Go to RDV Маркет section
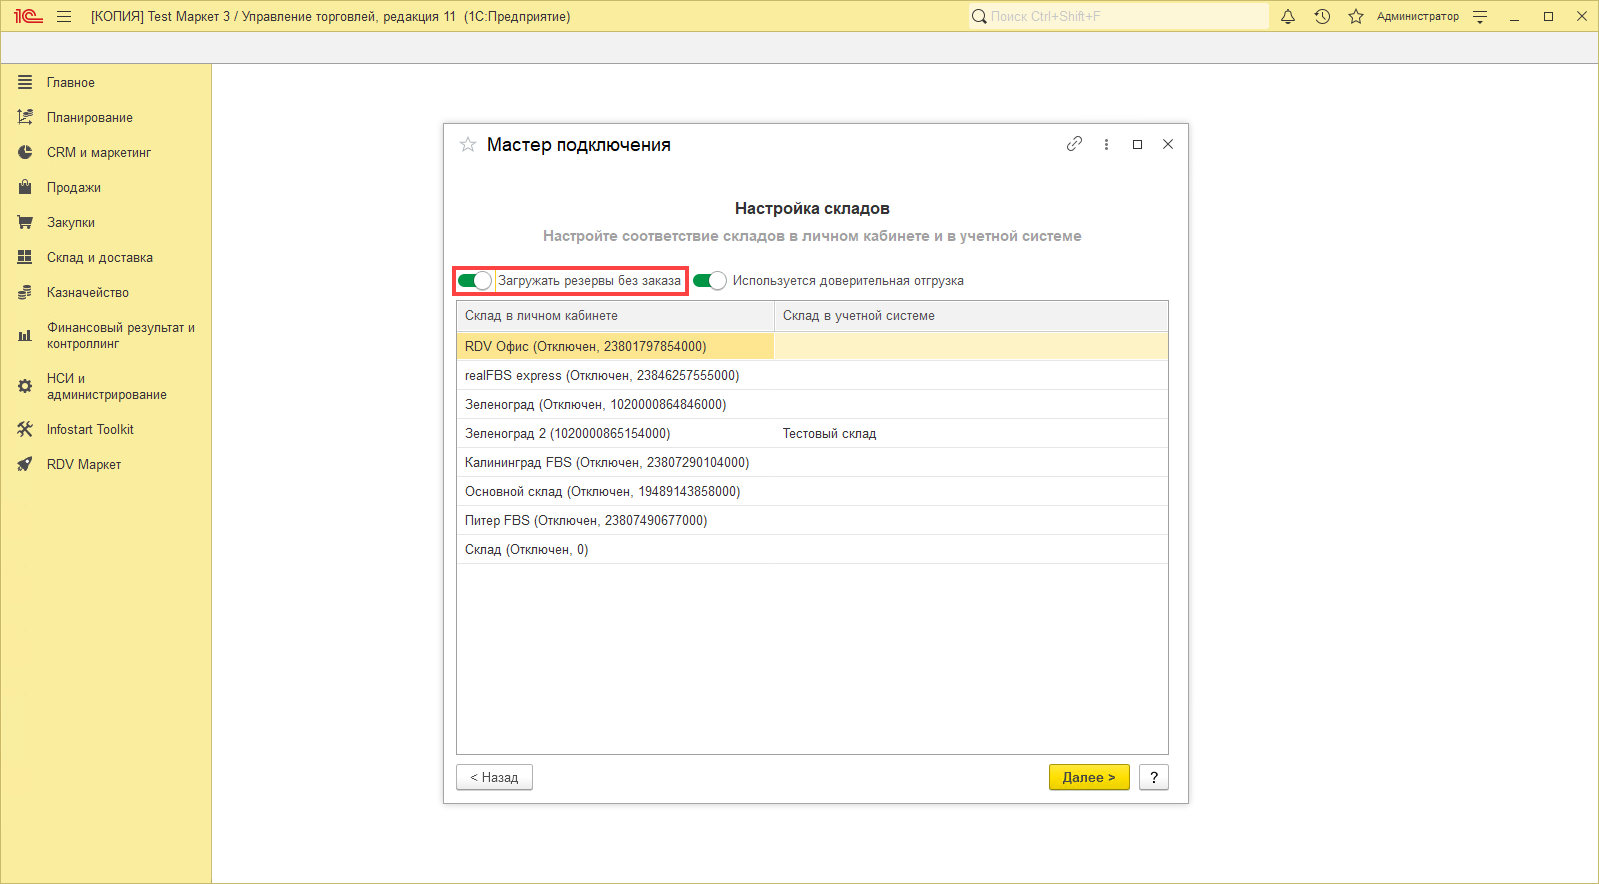Viewport: 1599px width, 884px height. [83, 465]
